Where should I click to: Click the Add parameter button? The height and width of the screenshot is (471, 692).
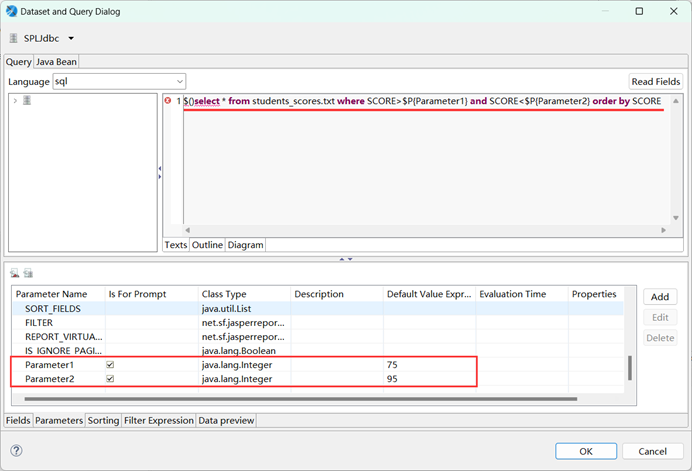click(659, 297)
